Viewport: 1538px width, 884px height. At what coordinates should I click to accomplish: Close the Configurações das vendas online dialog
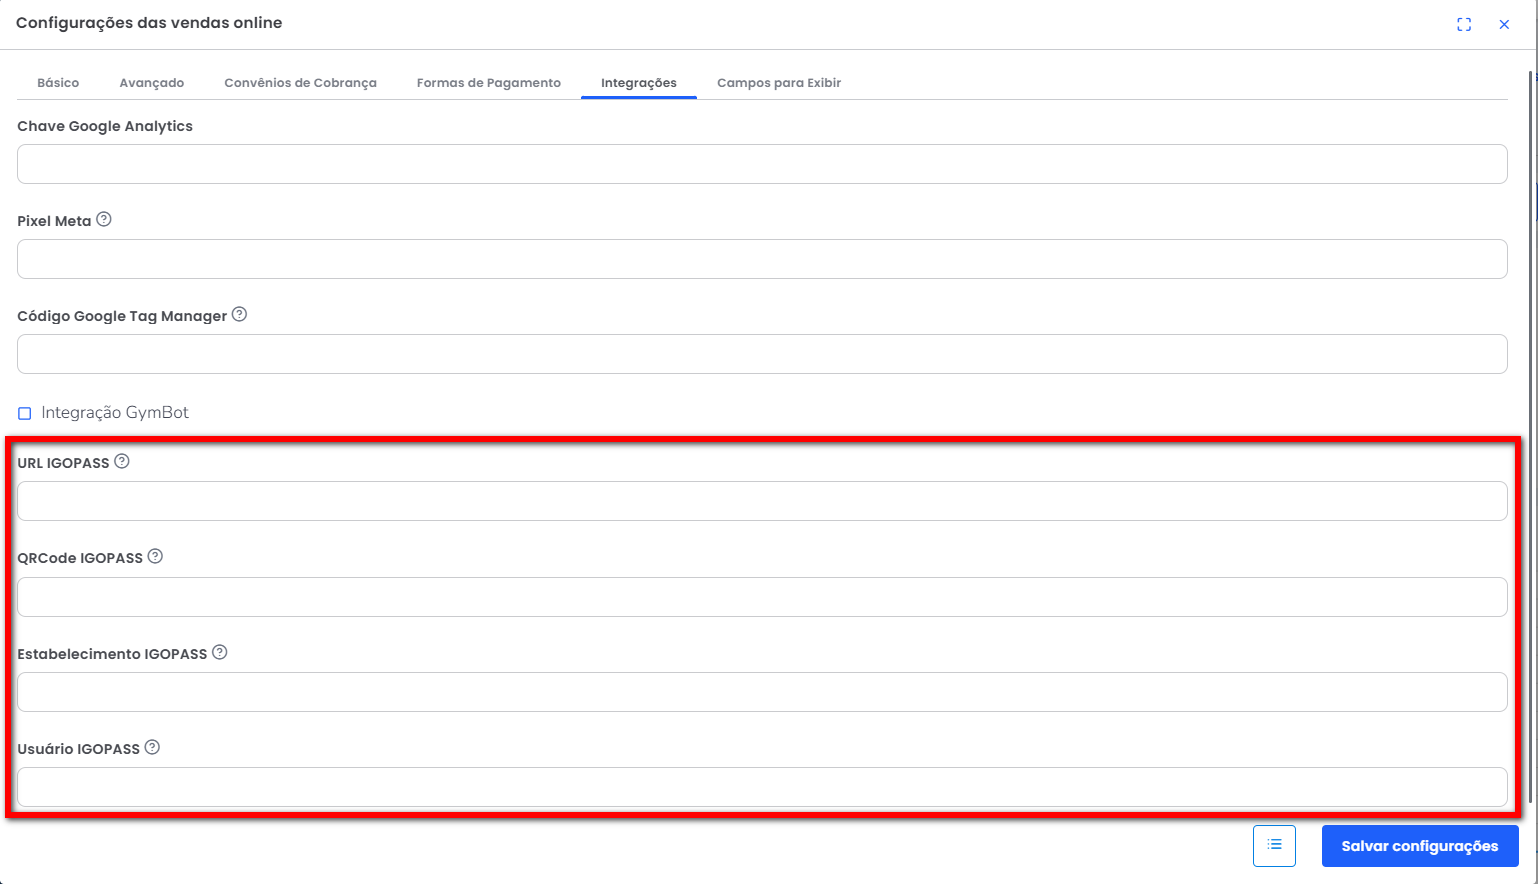click(x=1504, y=24)
